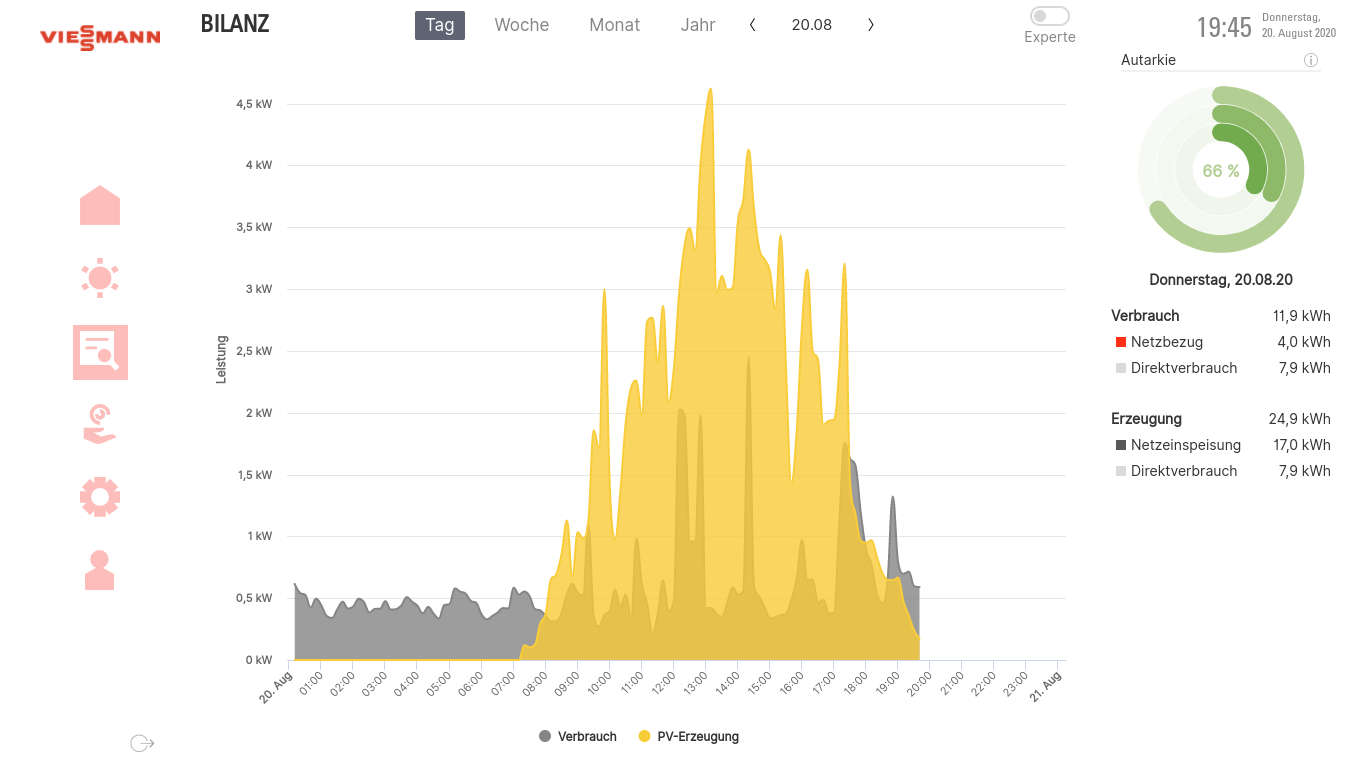Open the home overview house icon
The width and height of the screenshot is (1366, 768).
click(x=100, y=205)
